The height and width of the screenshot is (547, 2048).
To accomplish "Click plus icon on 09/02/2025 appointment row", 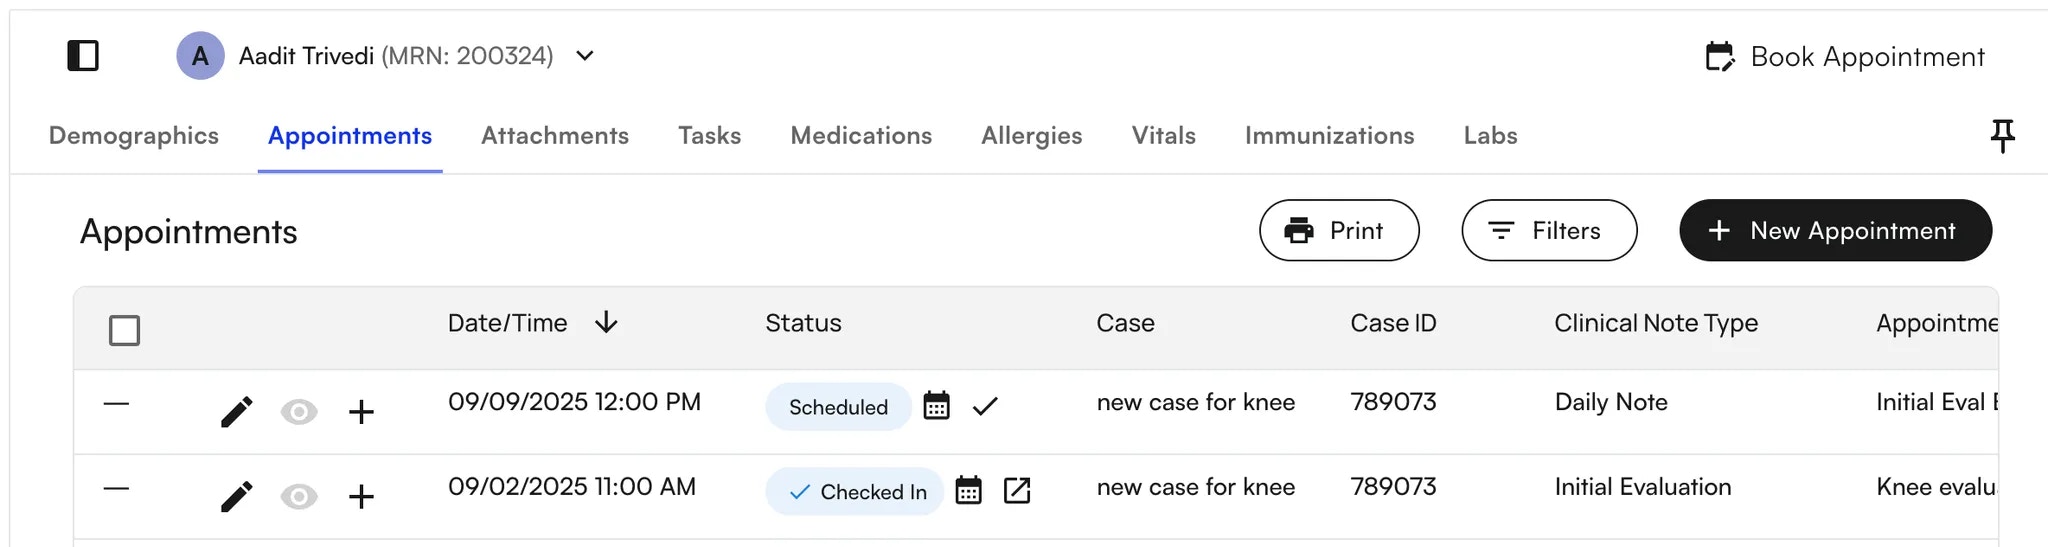I will (x=361, y=496).
